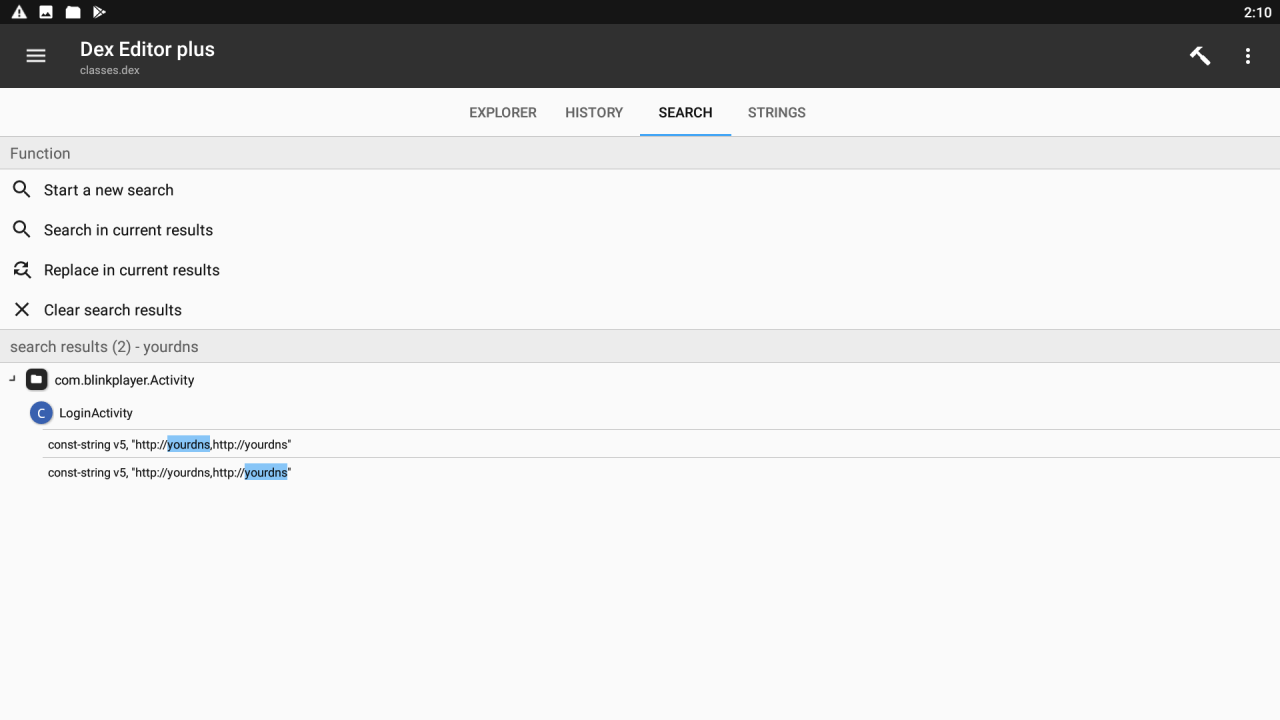Click the replace icon beside Replace in current results

click(21, 269)
